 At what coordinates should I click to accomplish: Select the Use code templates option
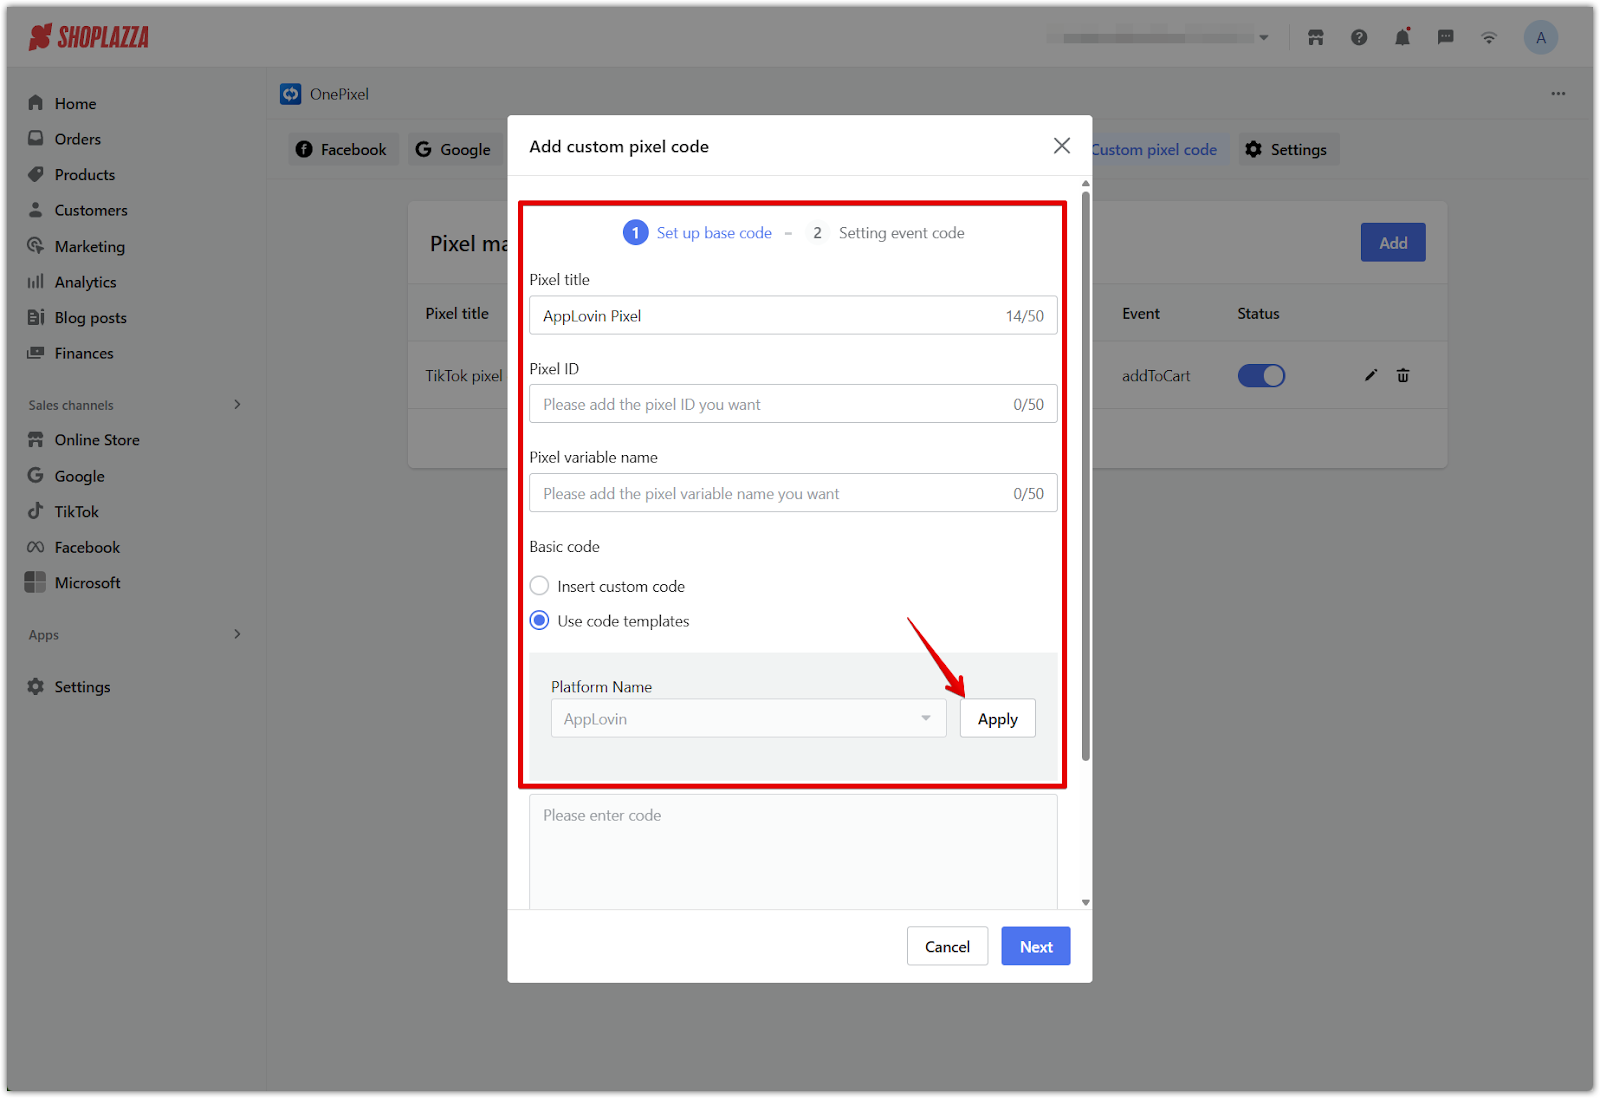(539, 621)
